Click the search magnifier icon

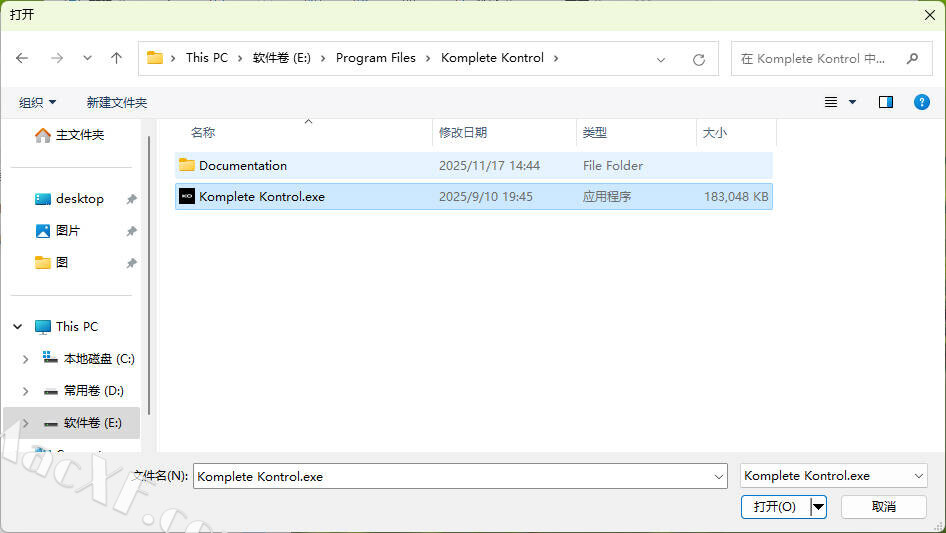point(912,58)
